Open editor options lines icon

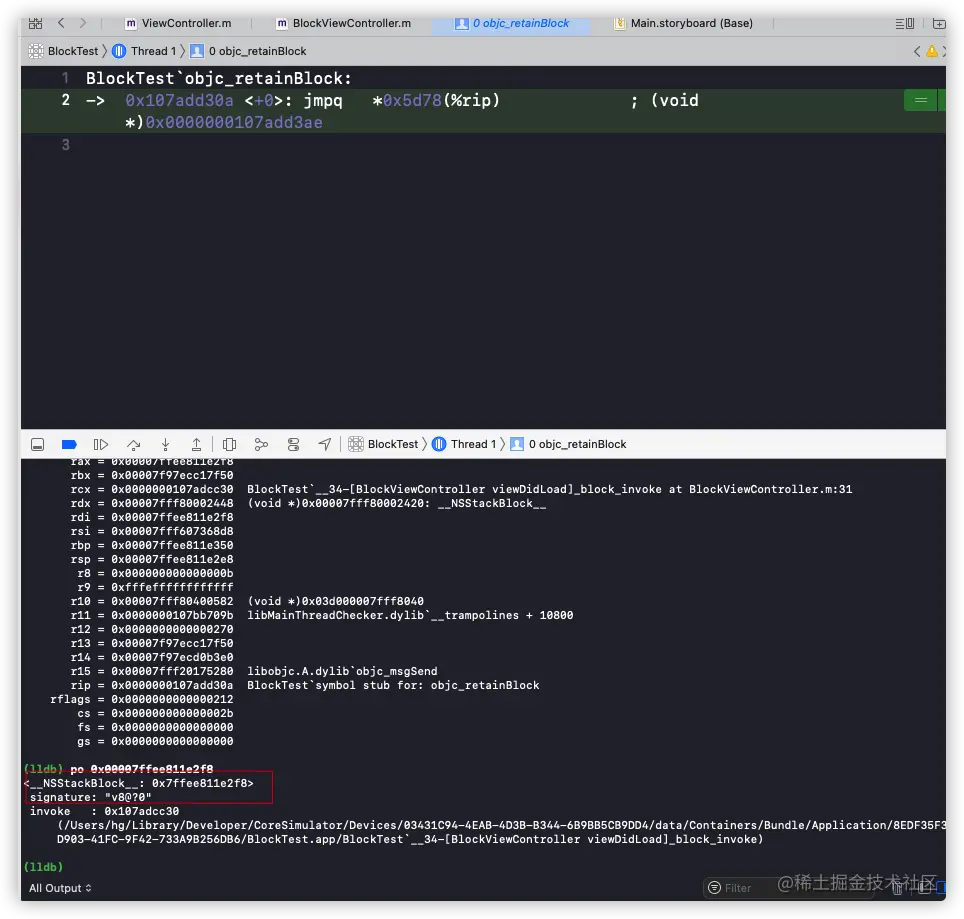coord(904,23)
